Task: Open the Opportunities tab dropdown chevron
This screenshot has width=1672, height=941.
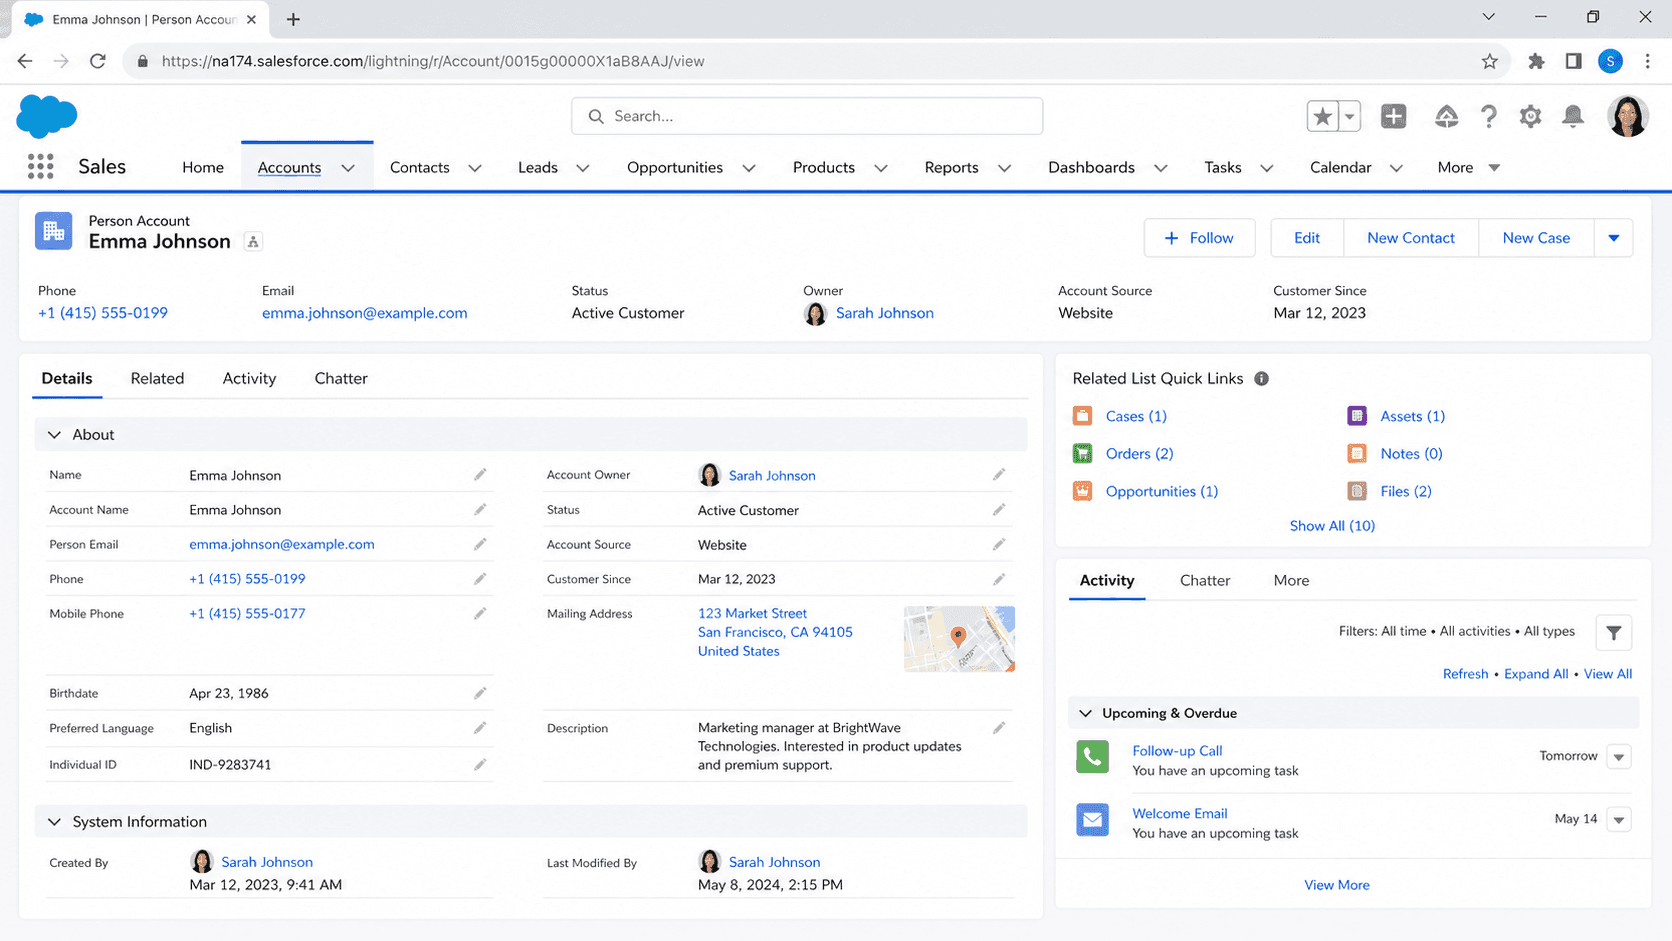Action: [x=749, y=168]
